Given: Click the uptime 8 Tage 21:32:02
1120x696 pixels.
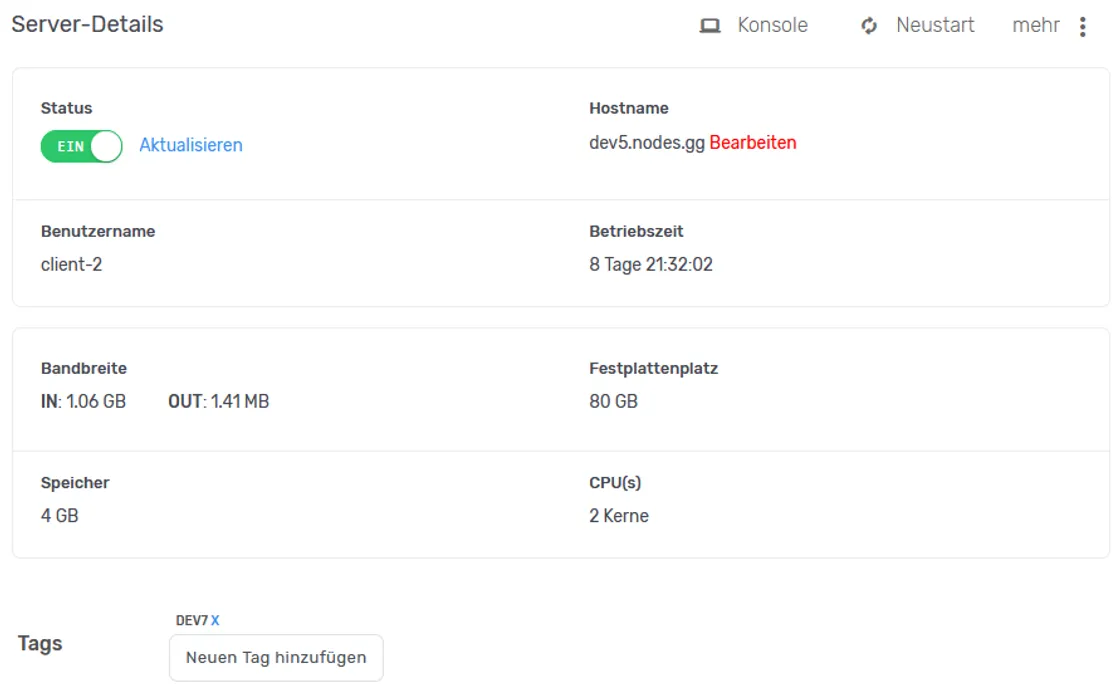Looking at the screenshot, I should coord(651,264).
